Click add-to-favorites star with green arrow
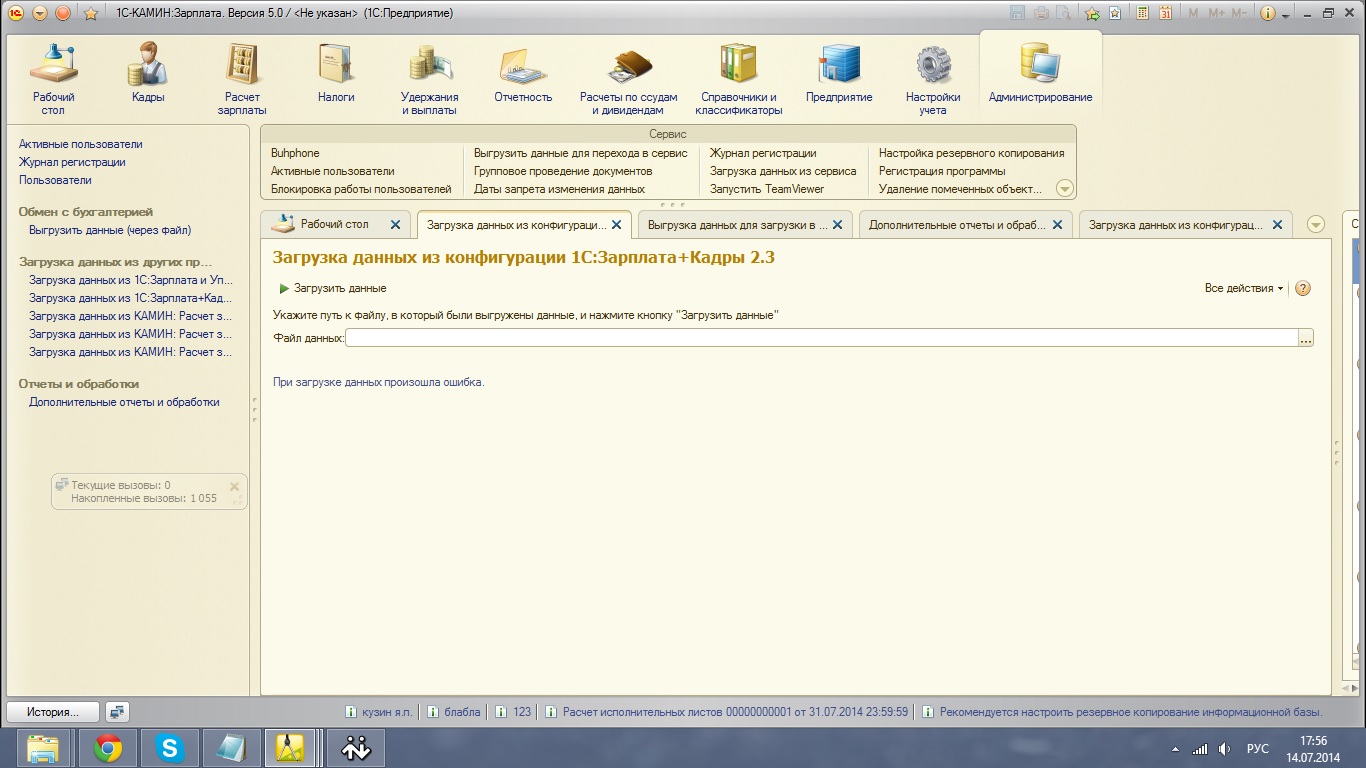The width and height of the screenshot is (1366, 768). tap(1092, 13)
